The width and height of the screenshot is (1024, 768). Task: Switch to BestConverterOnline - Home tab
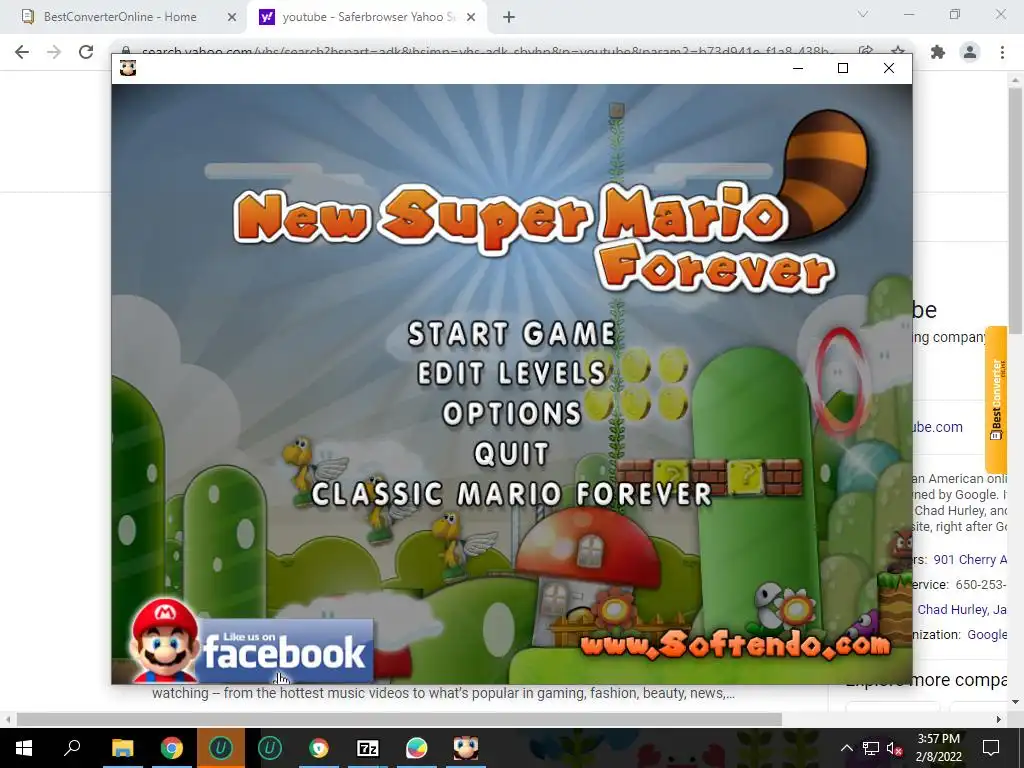click(120, 17)
